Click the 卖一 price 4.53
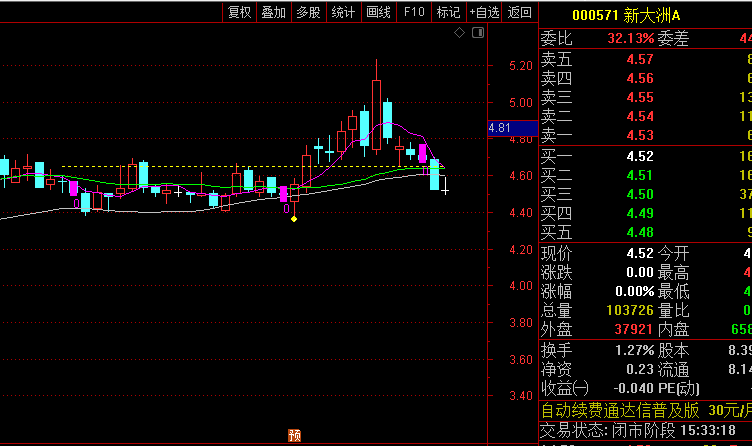Screen dimensions: 752x446 tap(640, 135)
